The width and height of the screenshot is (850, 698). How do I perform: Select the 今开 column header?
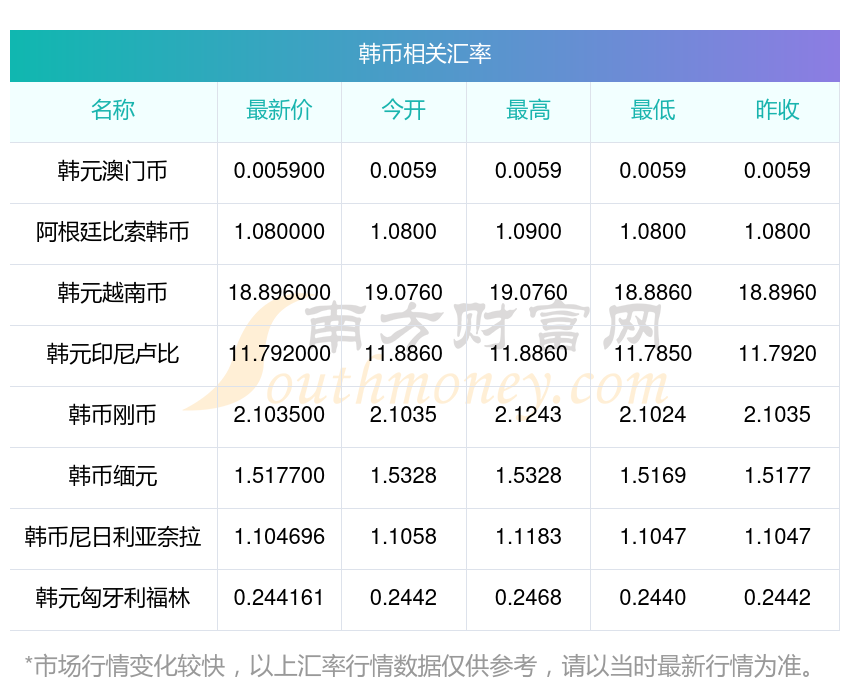pyautogui.click(x=403, y=110)
